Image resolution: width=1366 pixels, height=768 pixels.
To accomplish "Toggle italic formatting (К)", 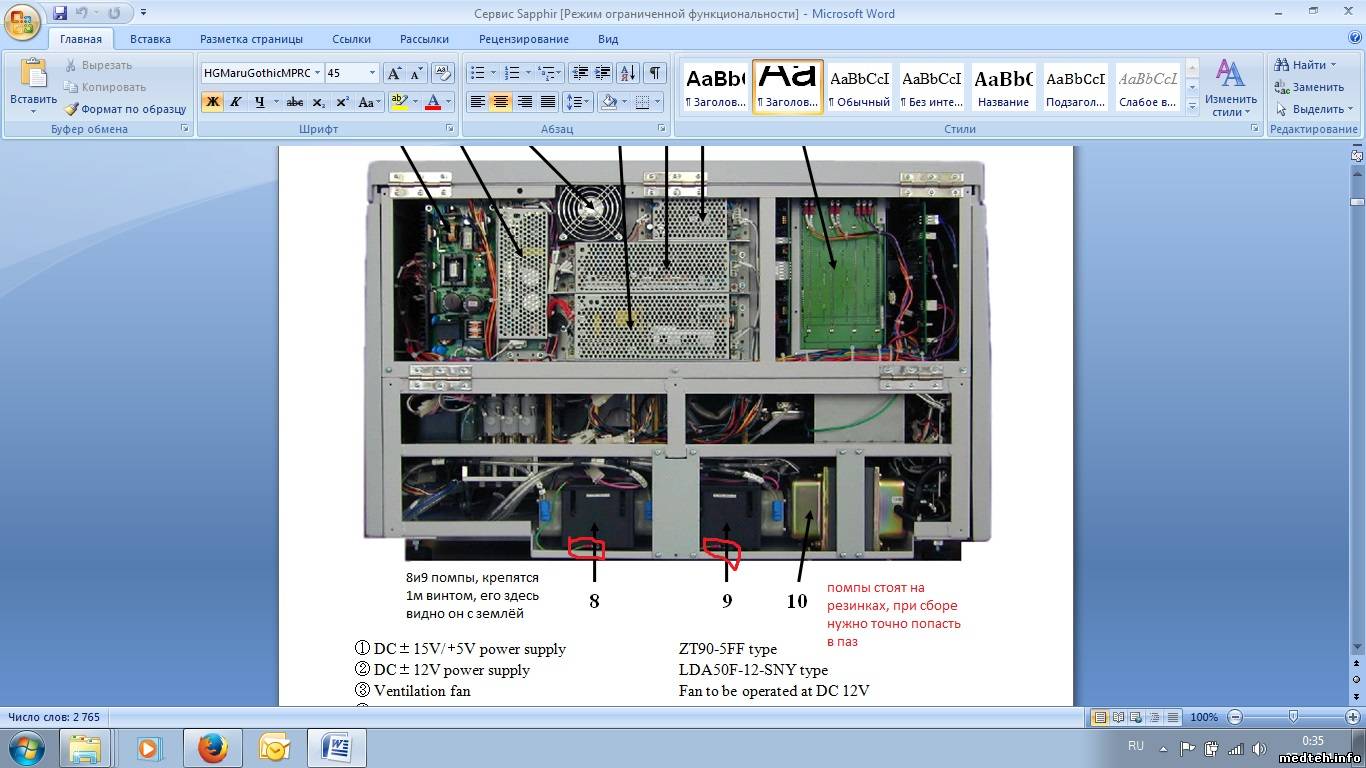I will pos(236,102).
